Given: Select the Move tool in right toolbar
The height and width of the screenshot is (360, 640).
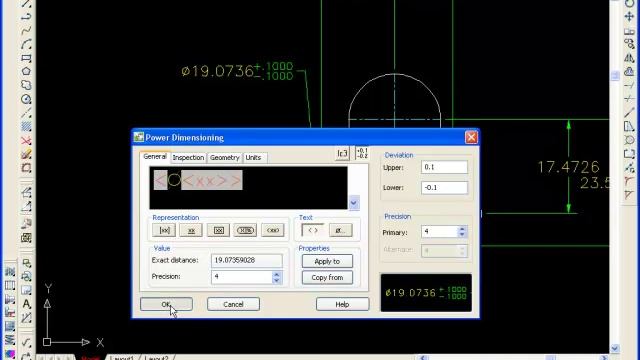Looking at the screenshot, I should pyautogui.click(x=629, y=16).
